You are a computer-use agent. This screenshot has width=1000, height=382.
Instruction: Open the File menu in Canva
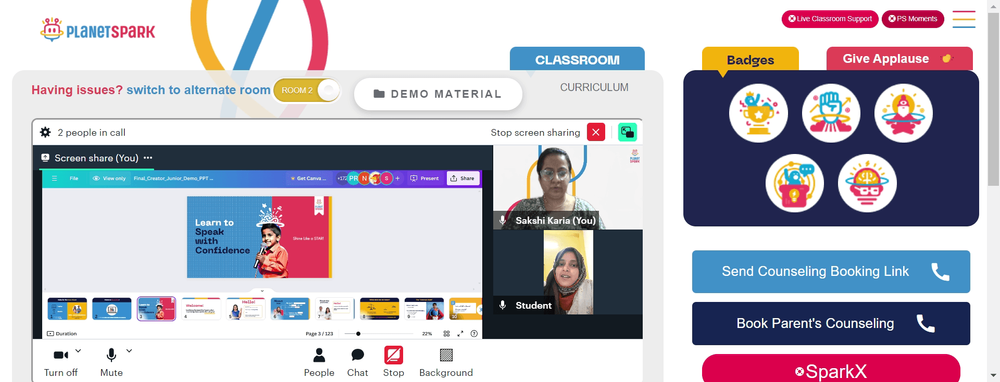(x=74, y=179)
